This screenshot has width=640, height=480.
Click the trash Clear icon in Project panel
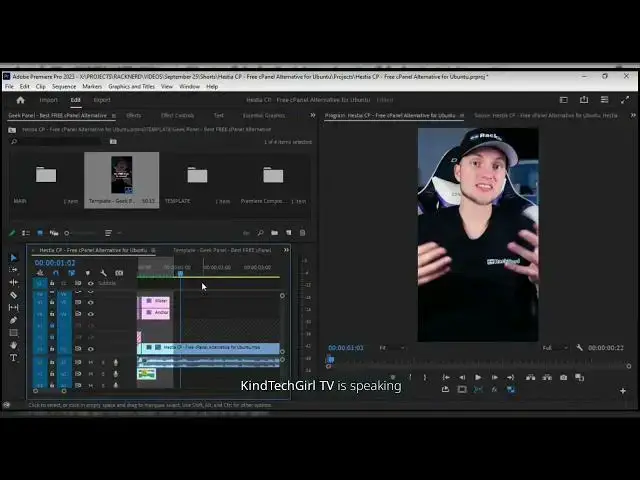pyautogui.click(x=302, y=233)
